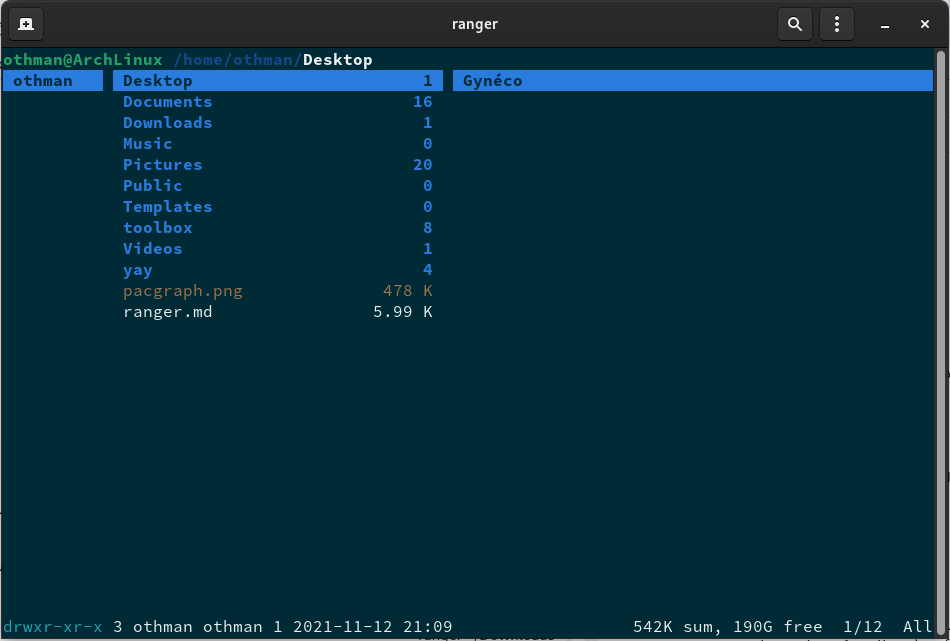
Task: Open the Music directory
Action: point(147,144)
